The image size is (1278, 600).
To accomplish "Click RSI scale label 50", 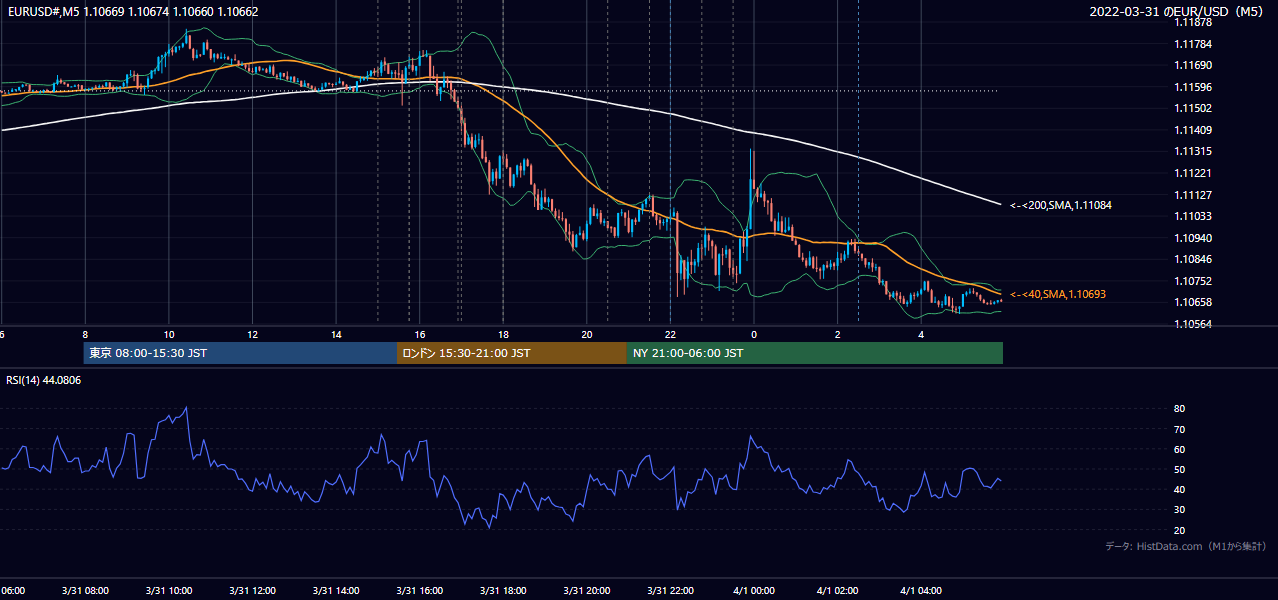I will [1180, 469].
